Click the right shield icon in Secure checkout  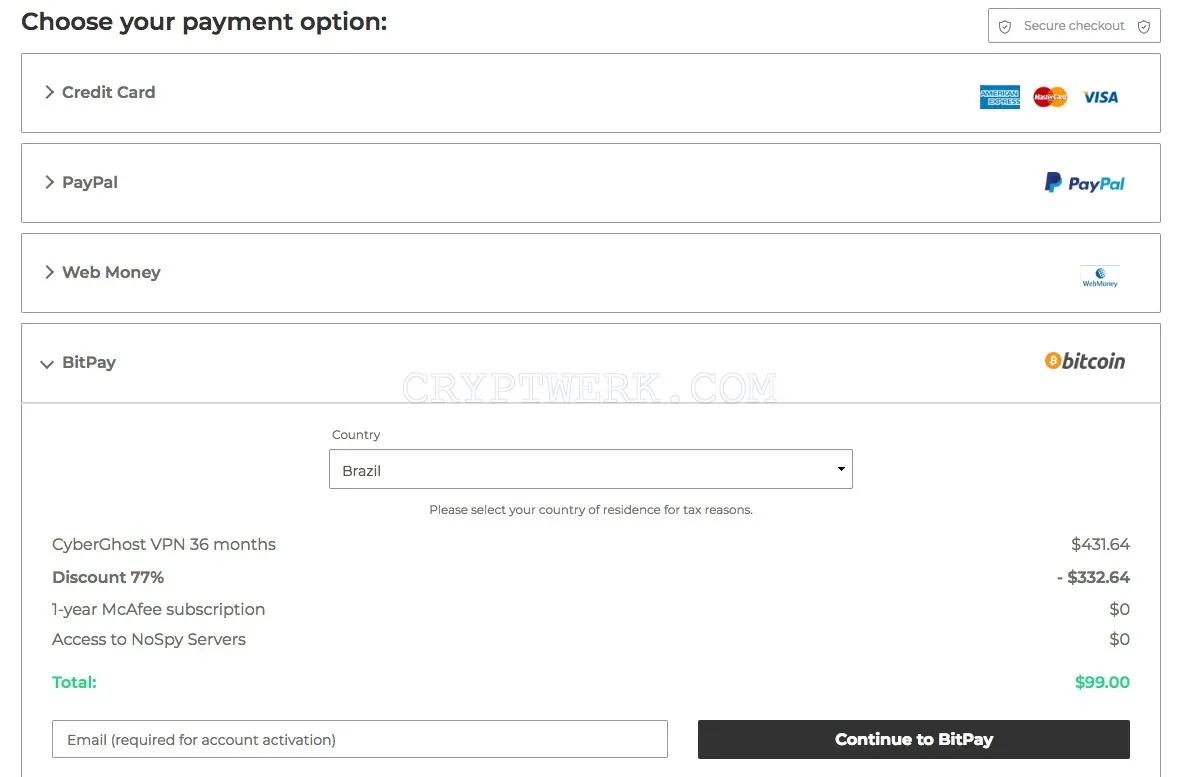(1144, 26)
